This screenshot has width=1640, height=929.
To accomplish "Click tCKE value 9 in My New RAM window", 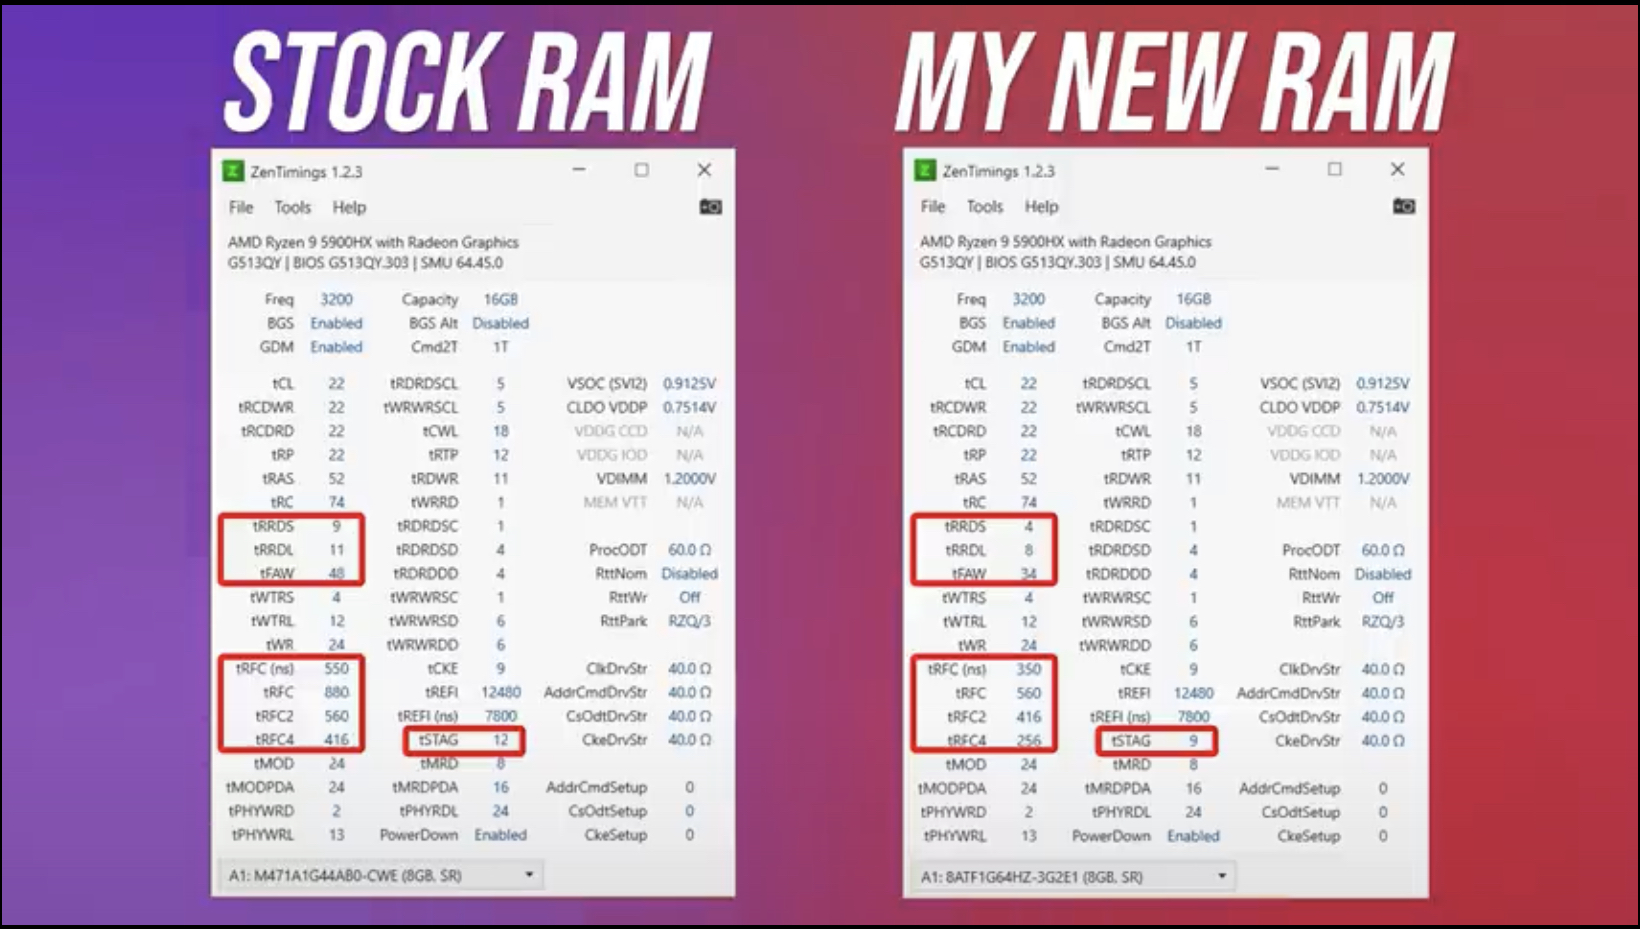I will point(1193,669).
